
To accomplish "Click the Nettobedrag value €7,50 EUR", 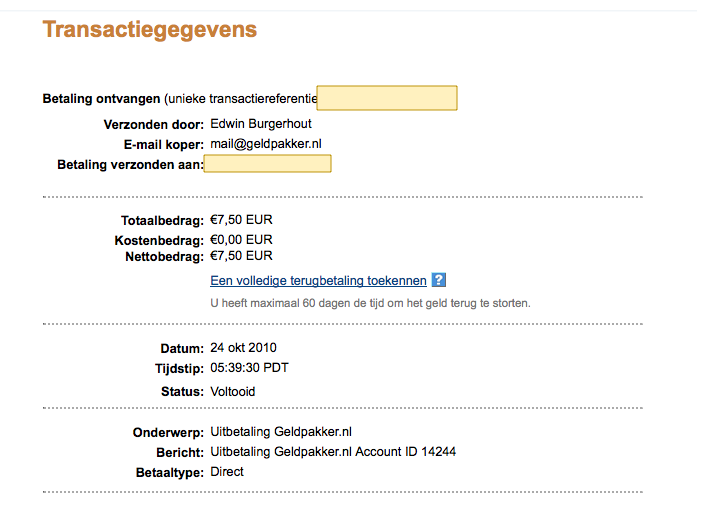I will [241, 256].
